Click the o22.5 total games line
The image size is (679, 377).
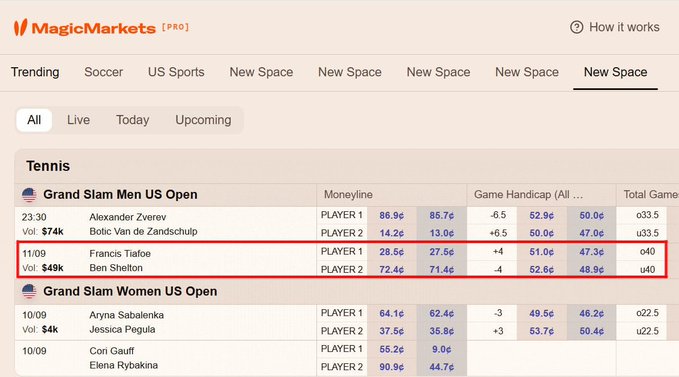pos(647,313)
